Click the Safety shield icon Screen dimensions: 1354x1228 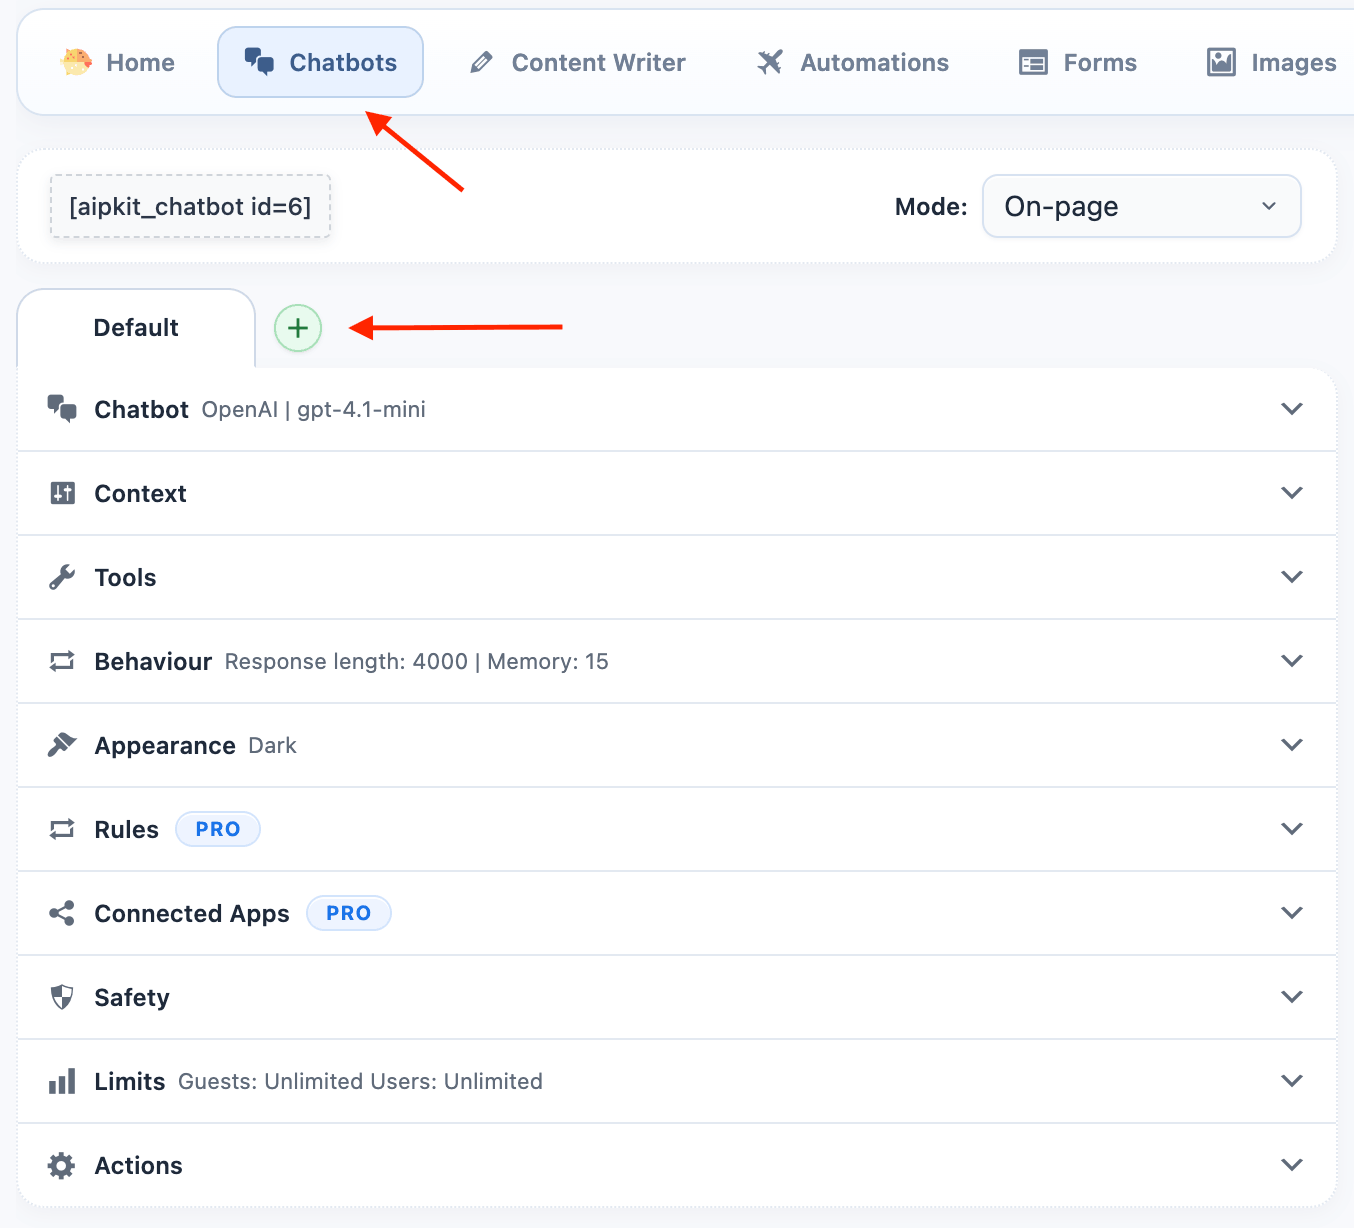[62, 997]
